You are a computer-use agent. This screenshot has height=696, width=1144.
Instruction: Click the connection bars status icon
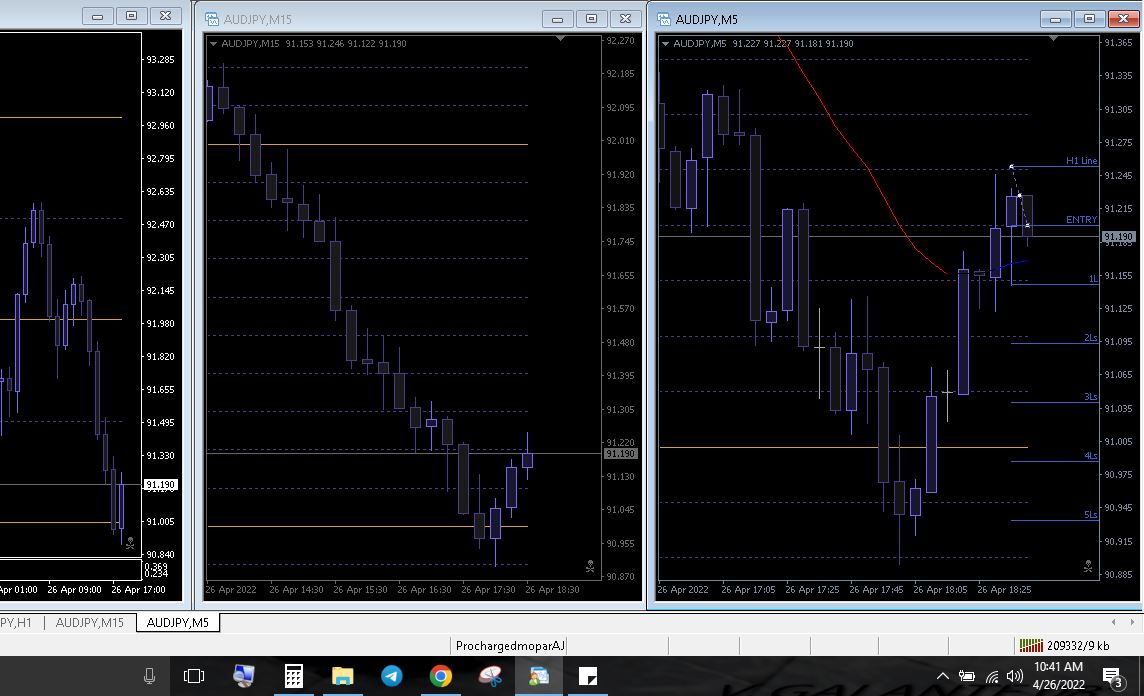coord(1031,645)
